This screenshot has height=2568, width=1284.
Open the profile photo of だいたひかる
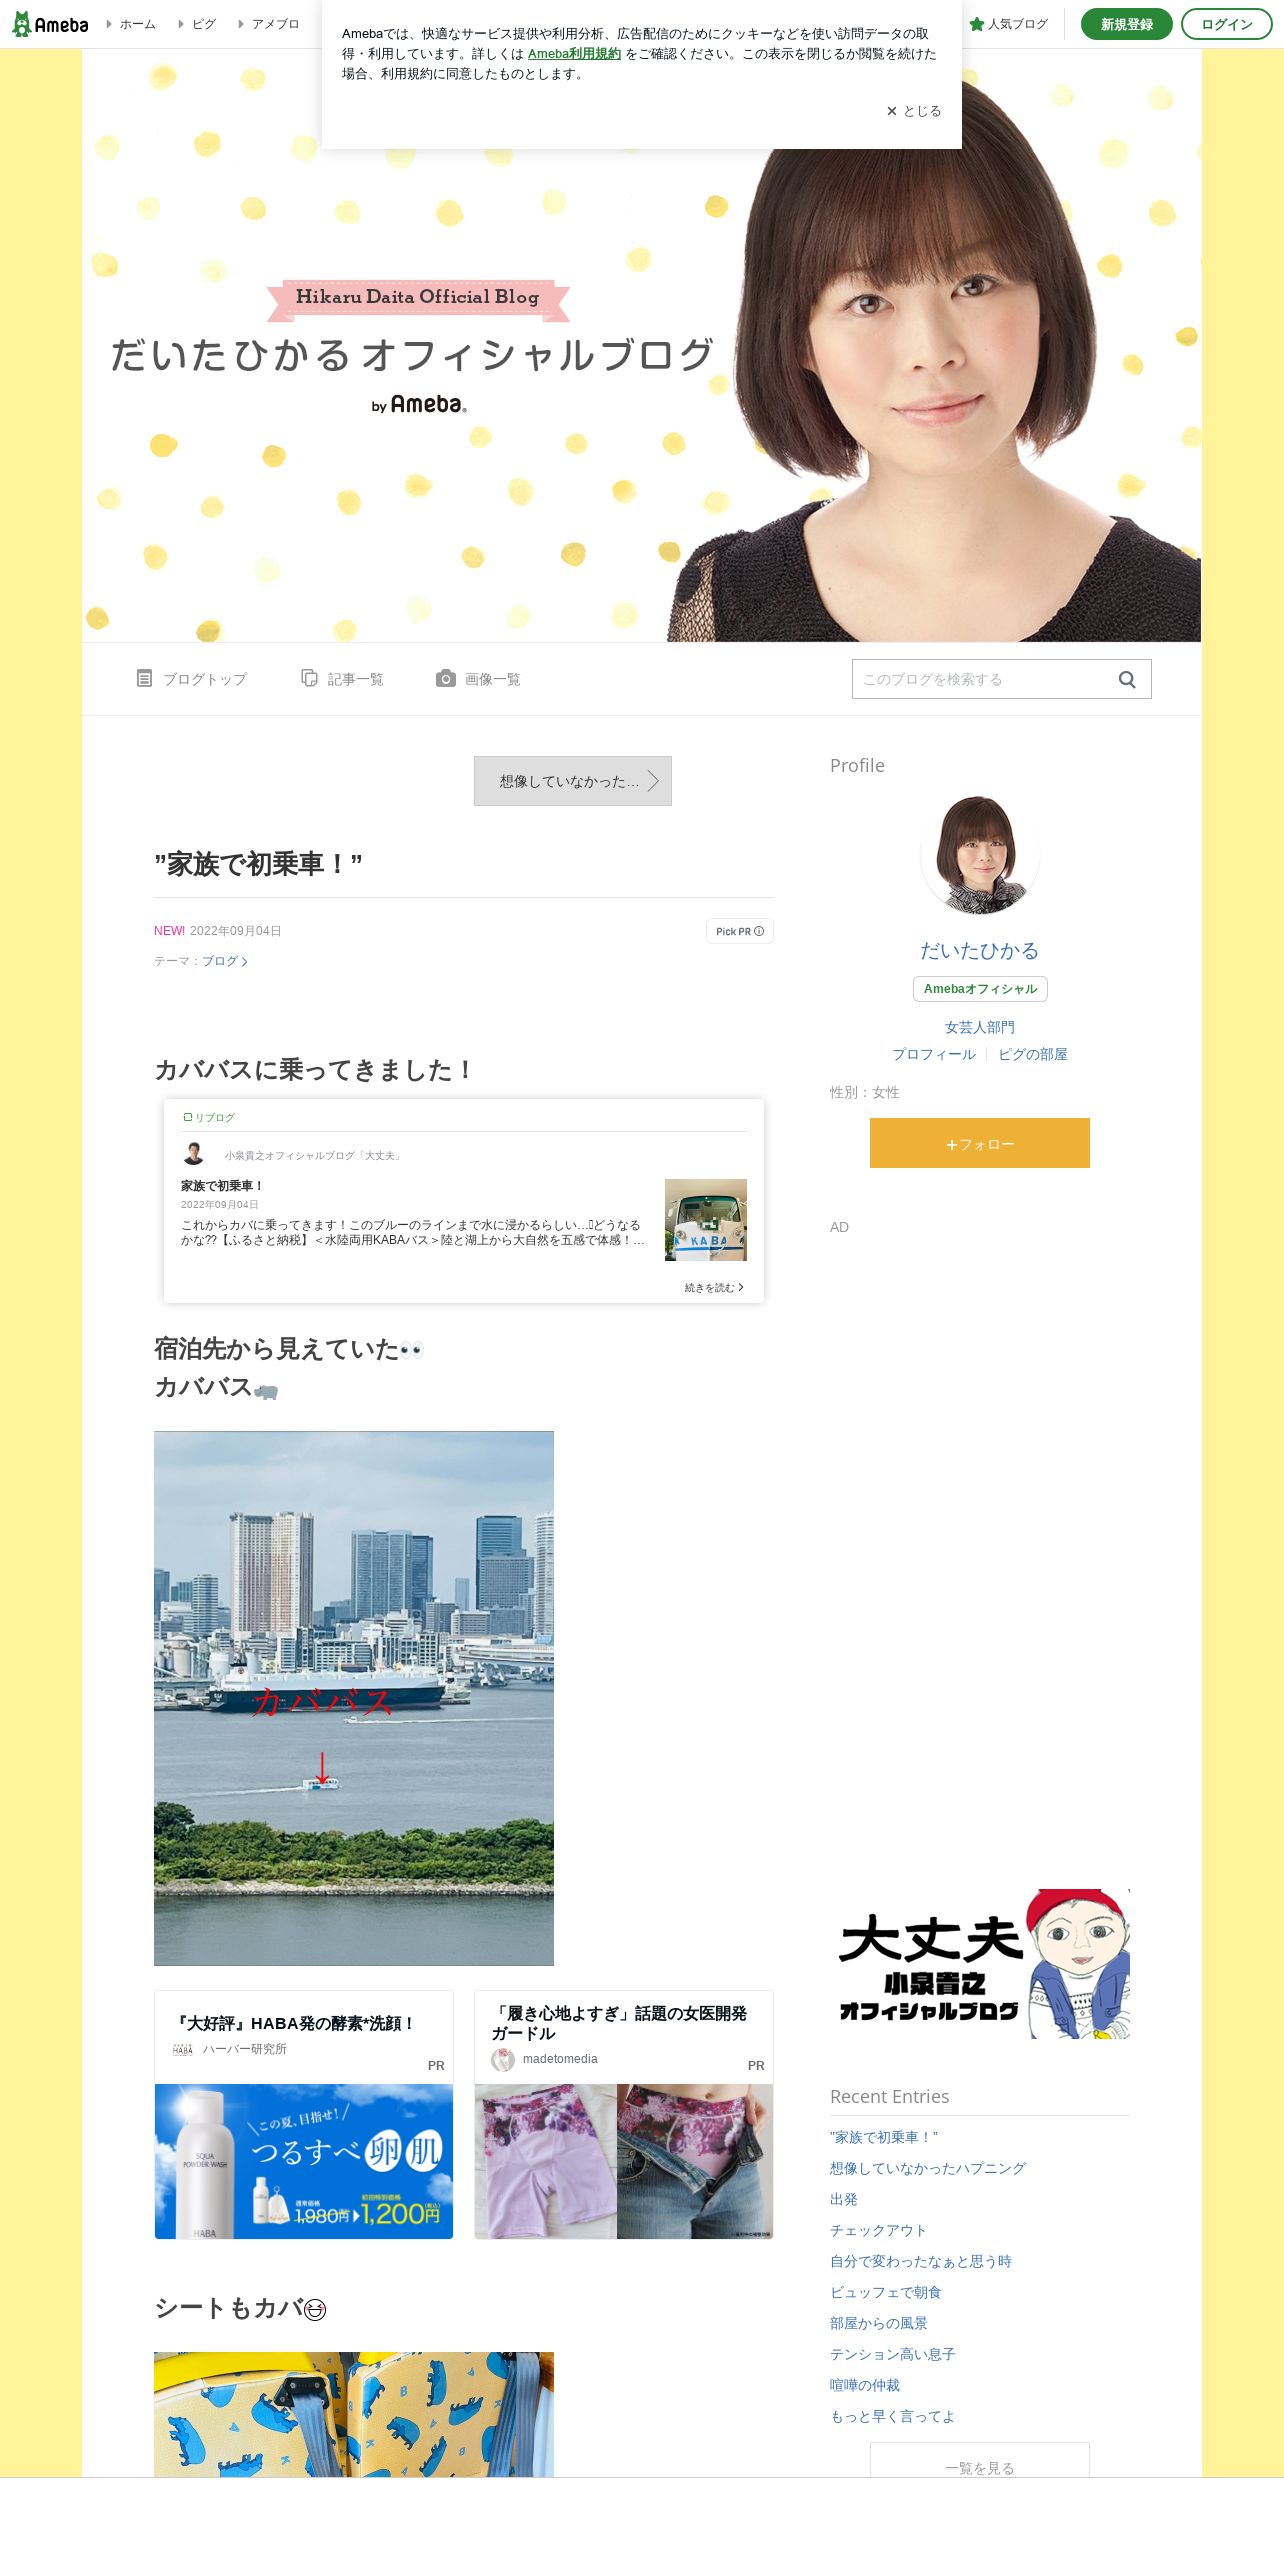point(980,855)
